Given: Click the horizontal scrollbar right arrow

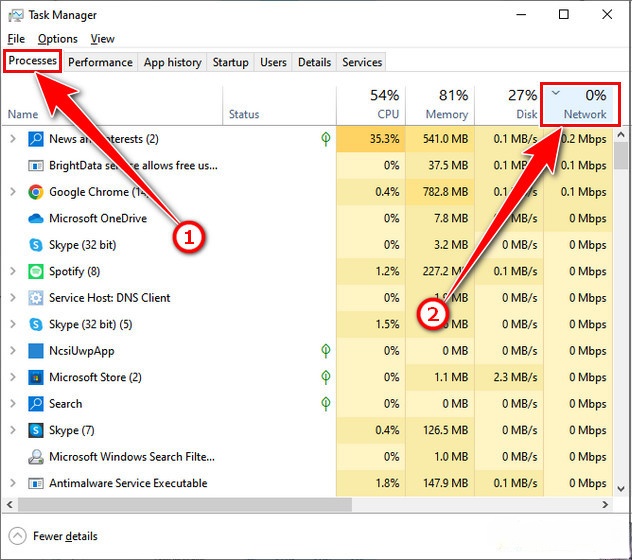Looking at the screenshot, I should [x=605, y=504].
